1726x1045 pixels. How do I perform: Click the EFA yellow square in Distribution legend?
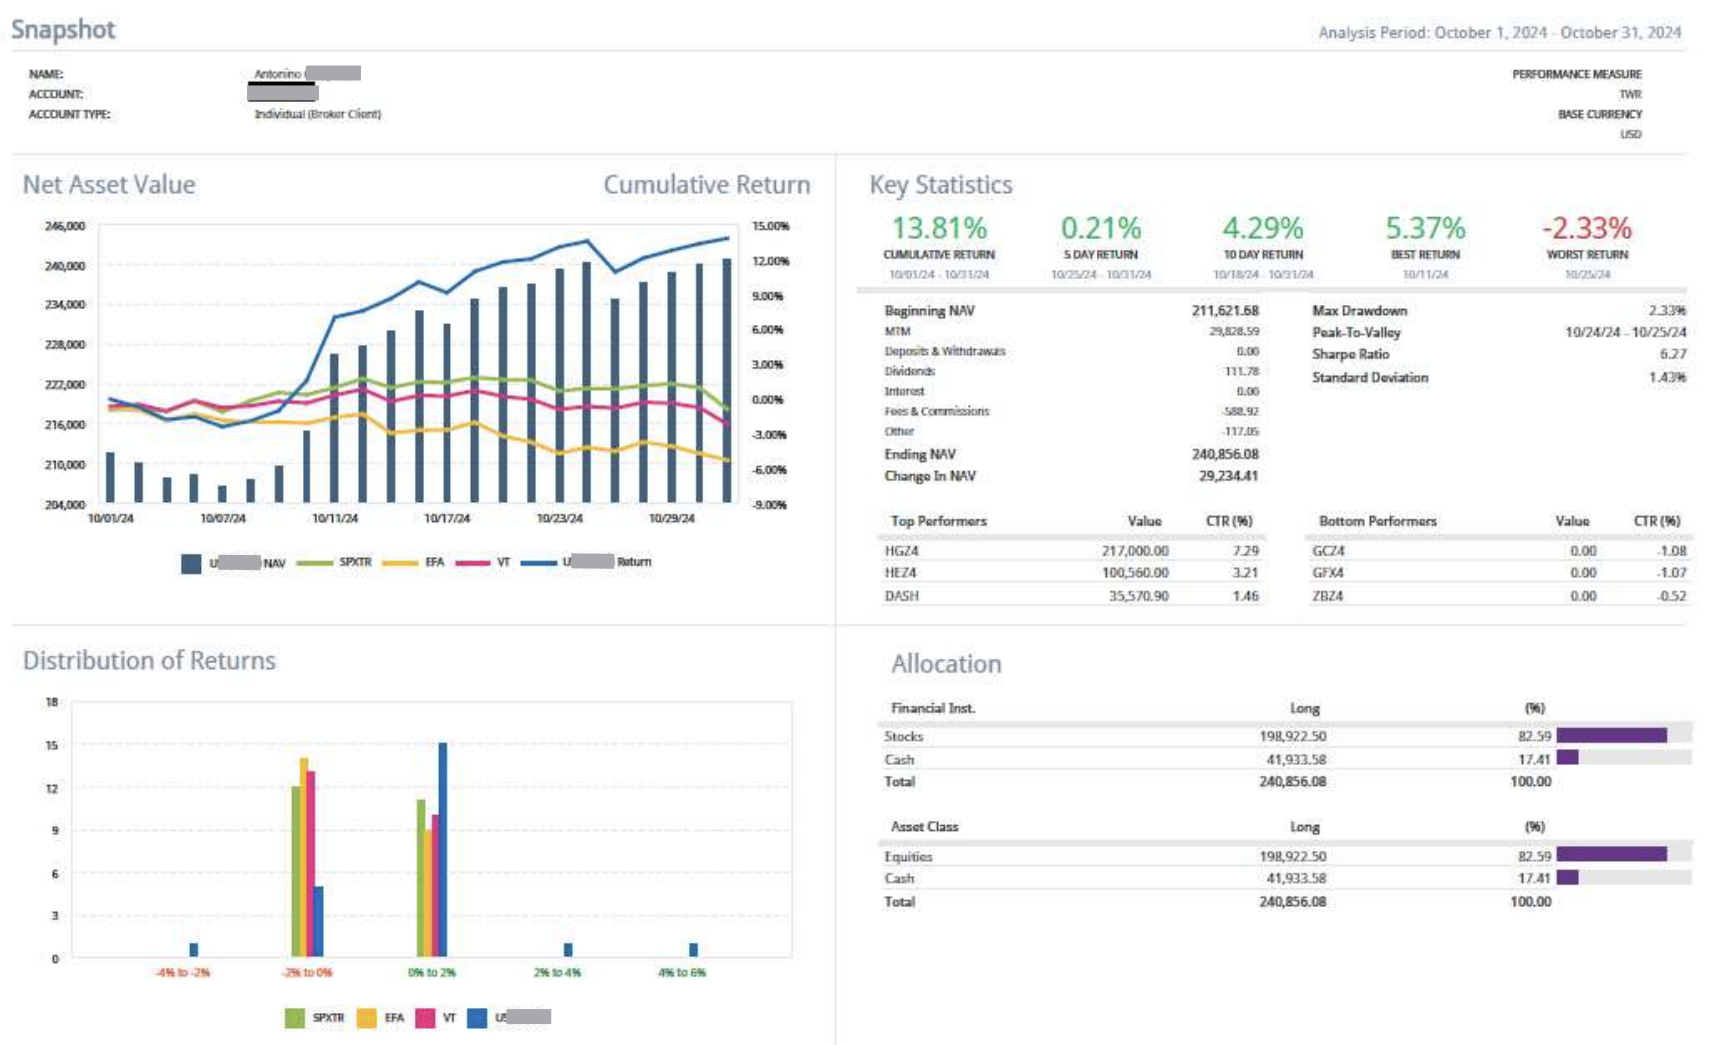[367, 1018]
